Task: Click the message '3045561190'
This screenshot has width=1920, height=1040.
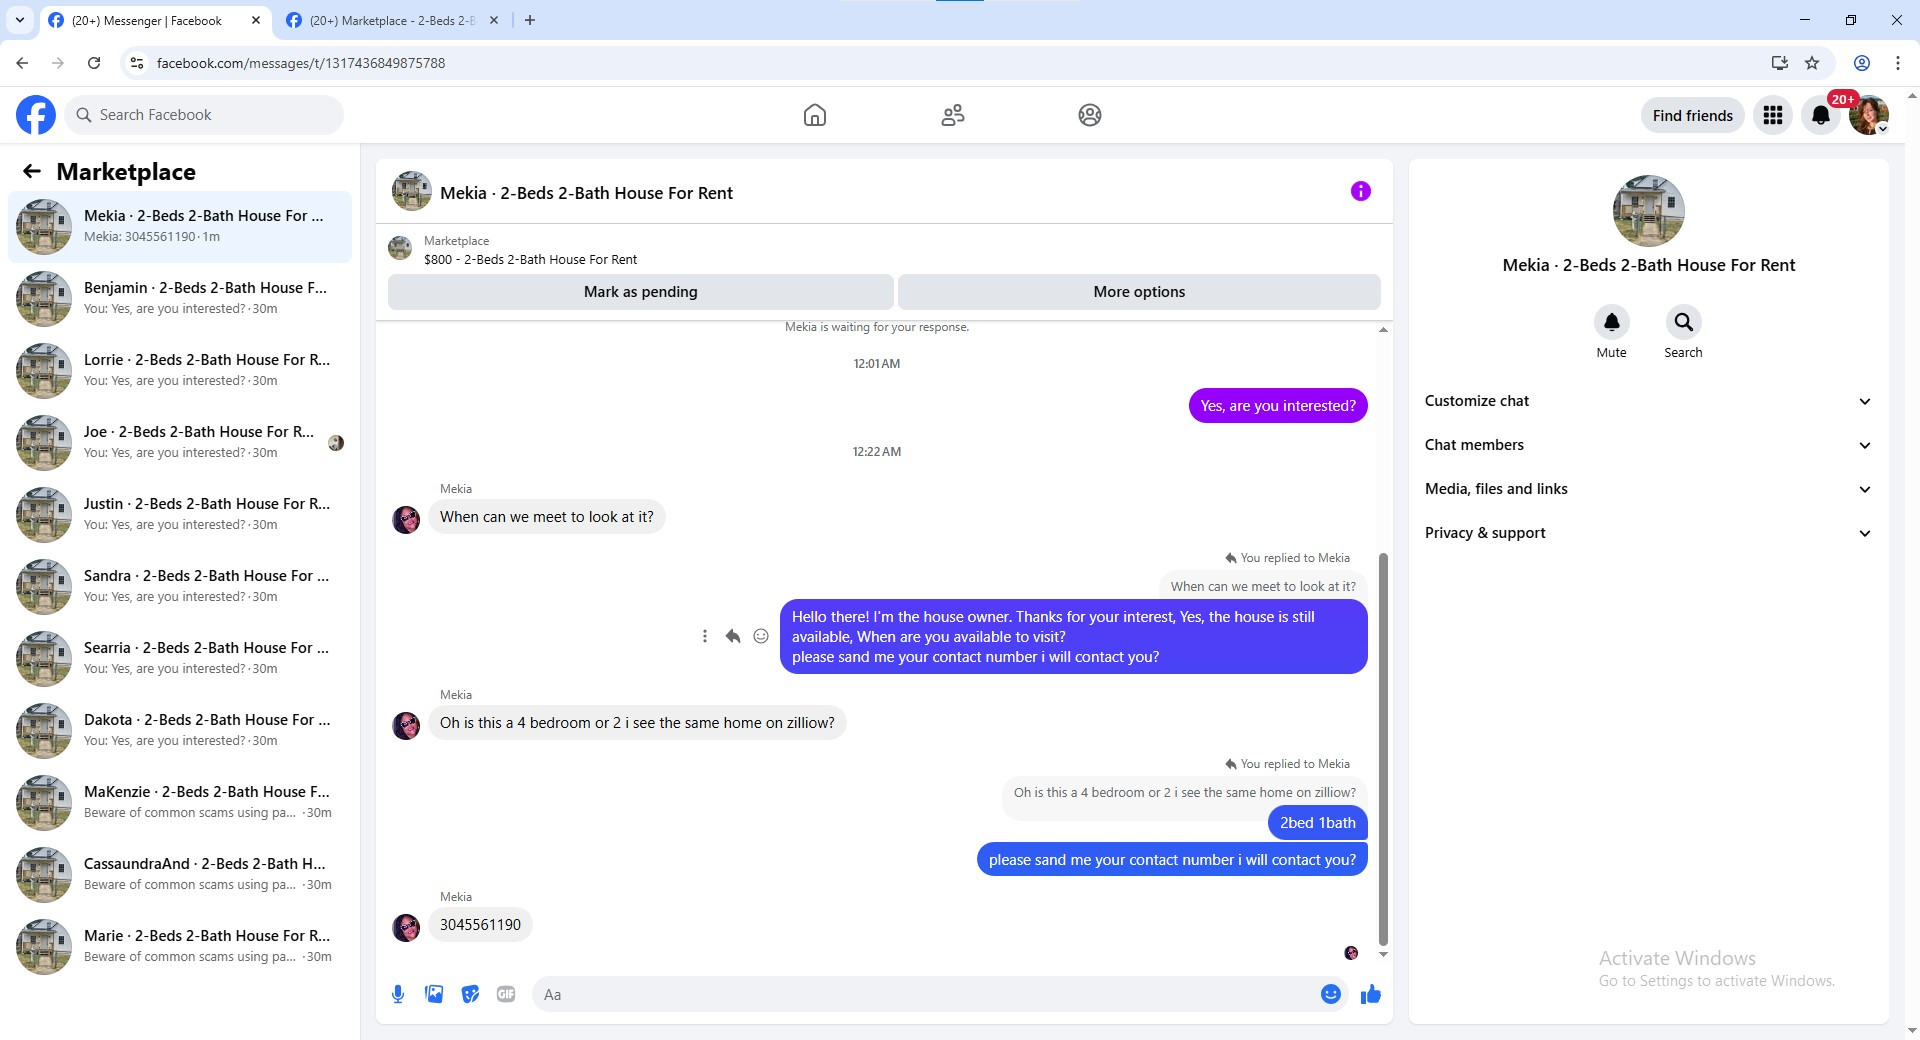Action: point(480,925)
